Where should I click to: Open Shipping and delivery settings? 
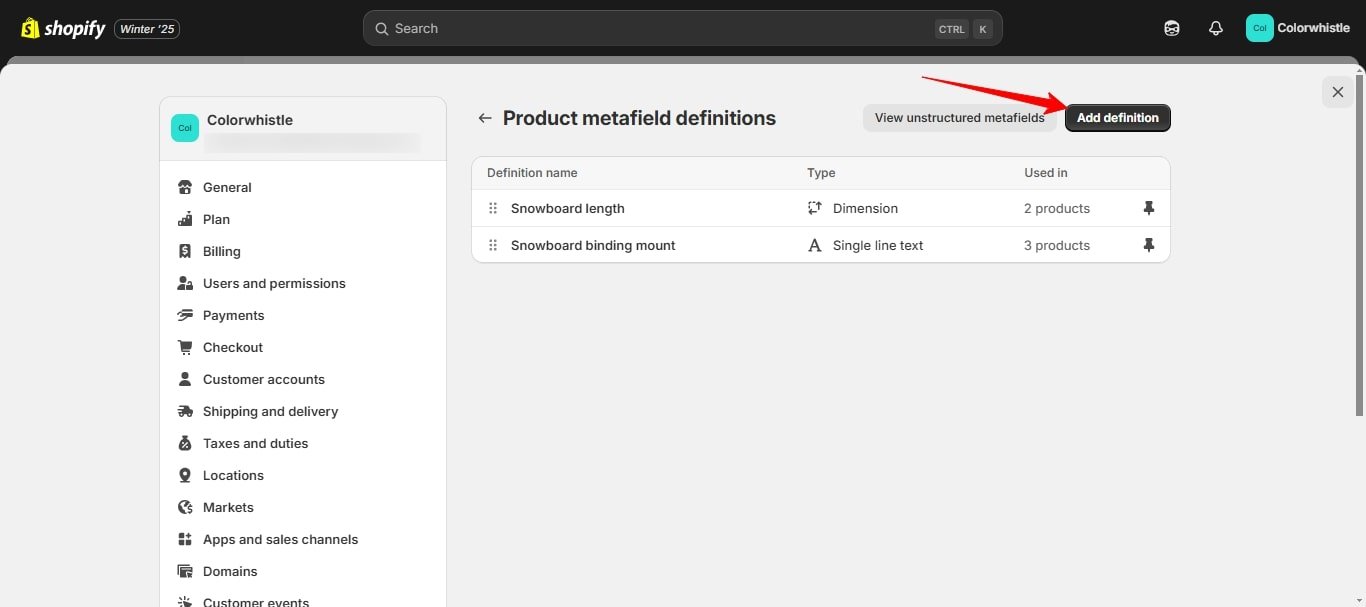tap(270, 411)
